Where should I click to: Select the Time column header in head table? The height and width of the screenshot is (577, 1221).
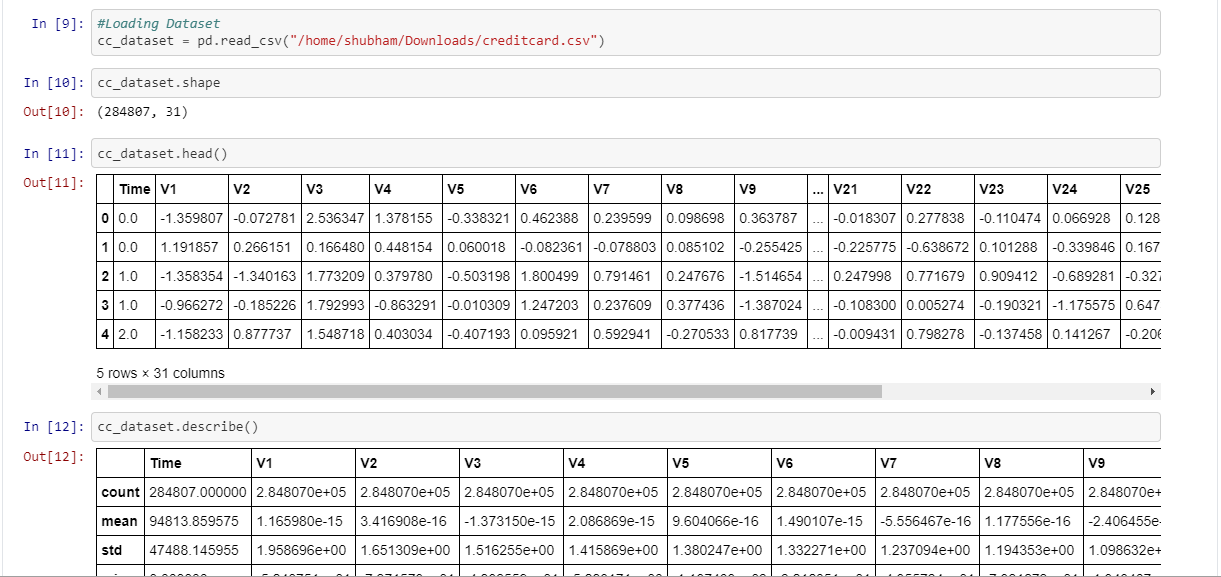click(134, 189)
